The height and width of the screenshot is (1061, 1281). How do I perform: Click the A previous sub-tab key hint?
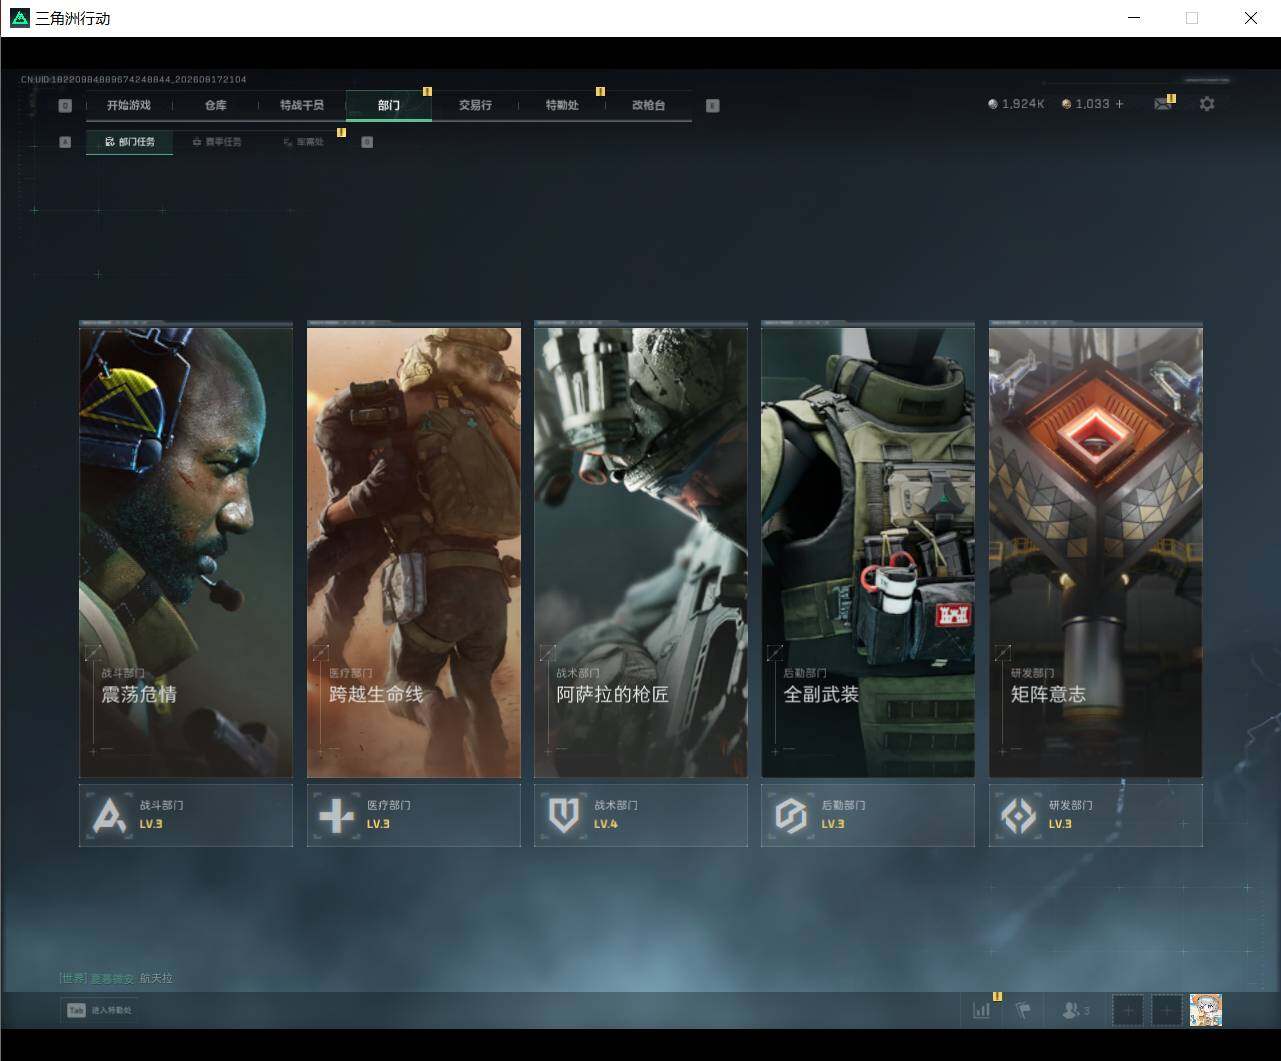pos(65,142)
